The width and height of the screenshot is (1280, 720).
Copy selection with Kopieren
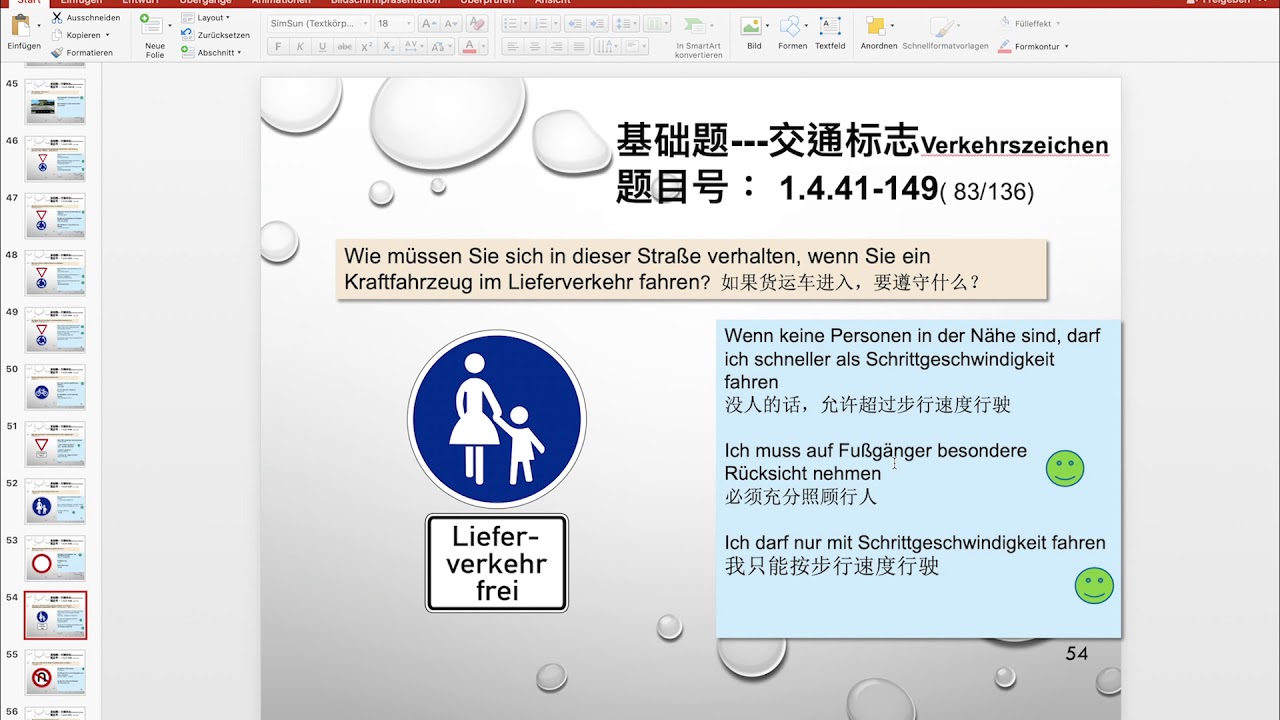point(77,35)
